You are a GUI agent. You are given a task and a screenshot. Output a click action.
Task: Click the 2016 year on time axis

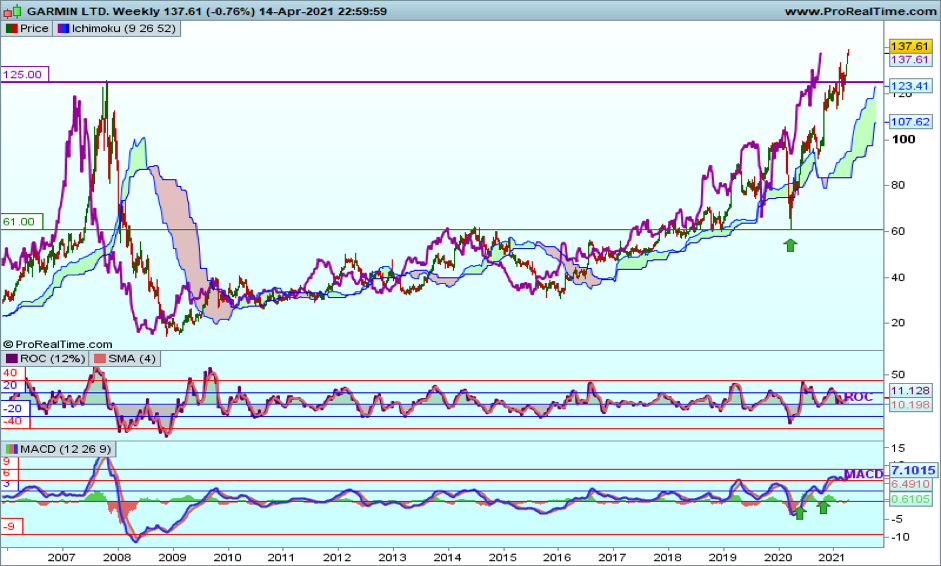pyautogui.click(x=557, y=558)
